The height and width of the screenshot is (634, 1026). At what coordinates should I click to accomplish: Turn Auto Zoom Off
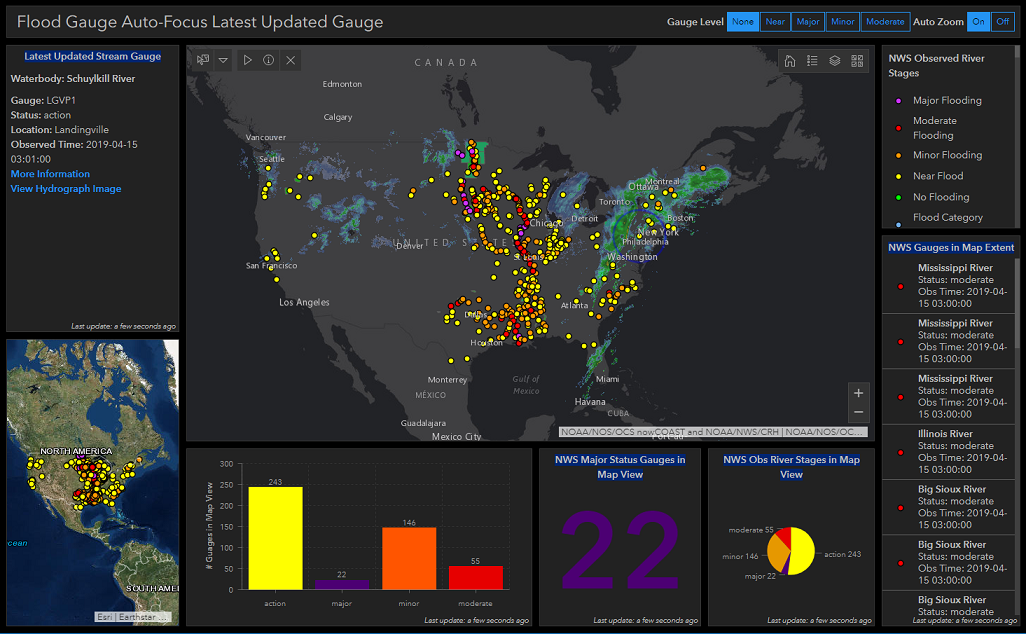pyautogui.click(x=1003, y=21)
